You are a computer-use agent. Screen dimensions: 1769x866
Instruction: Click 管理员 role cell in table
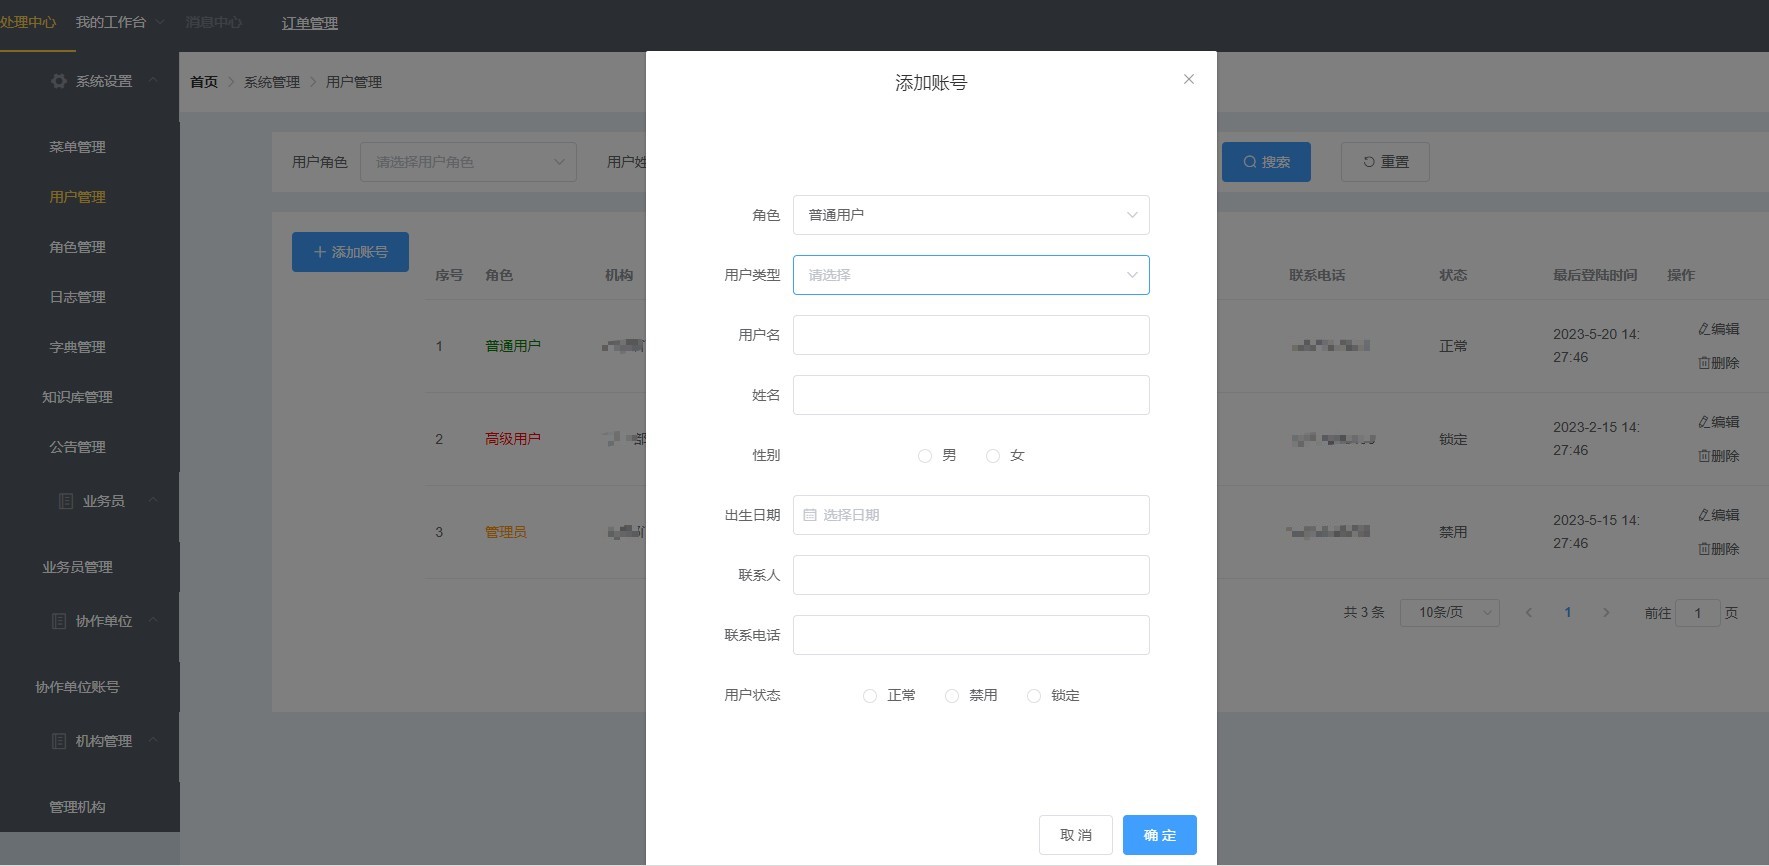(506, 532)
